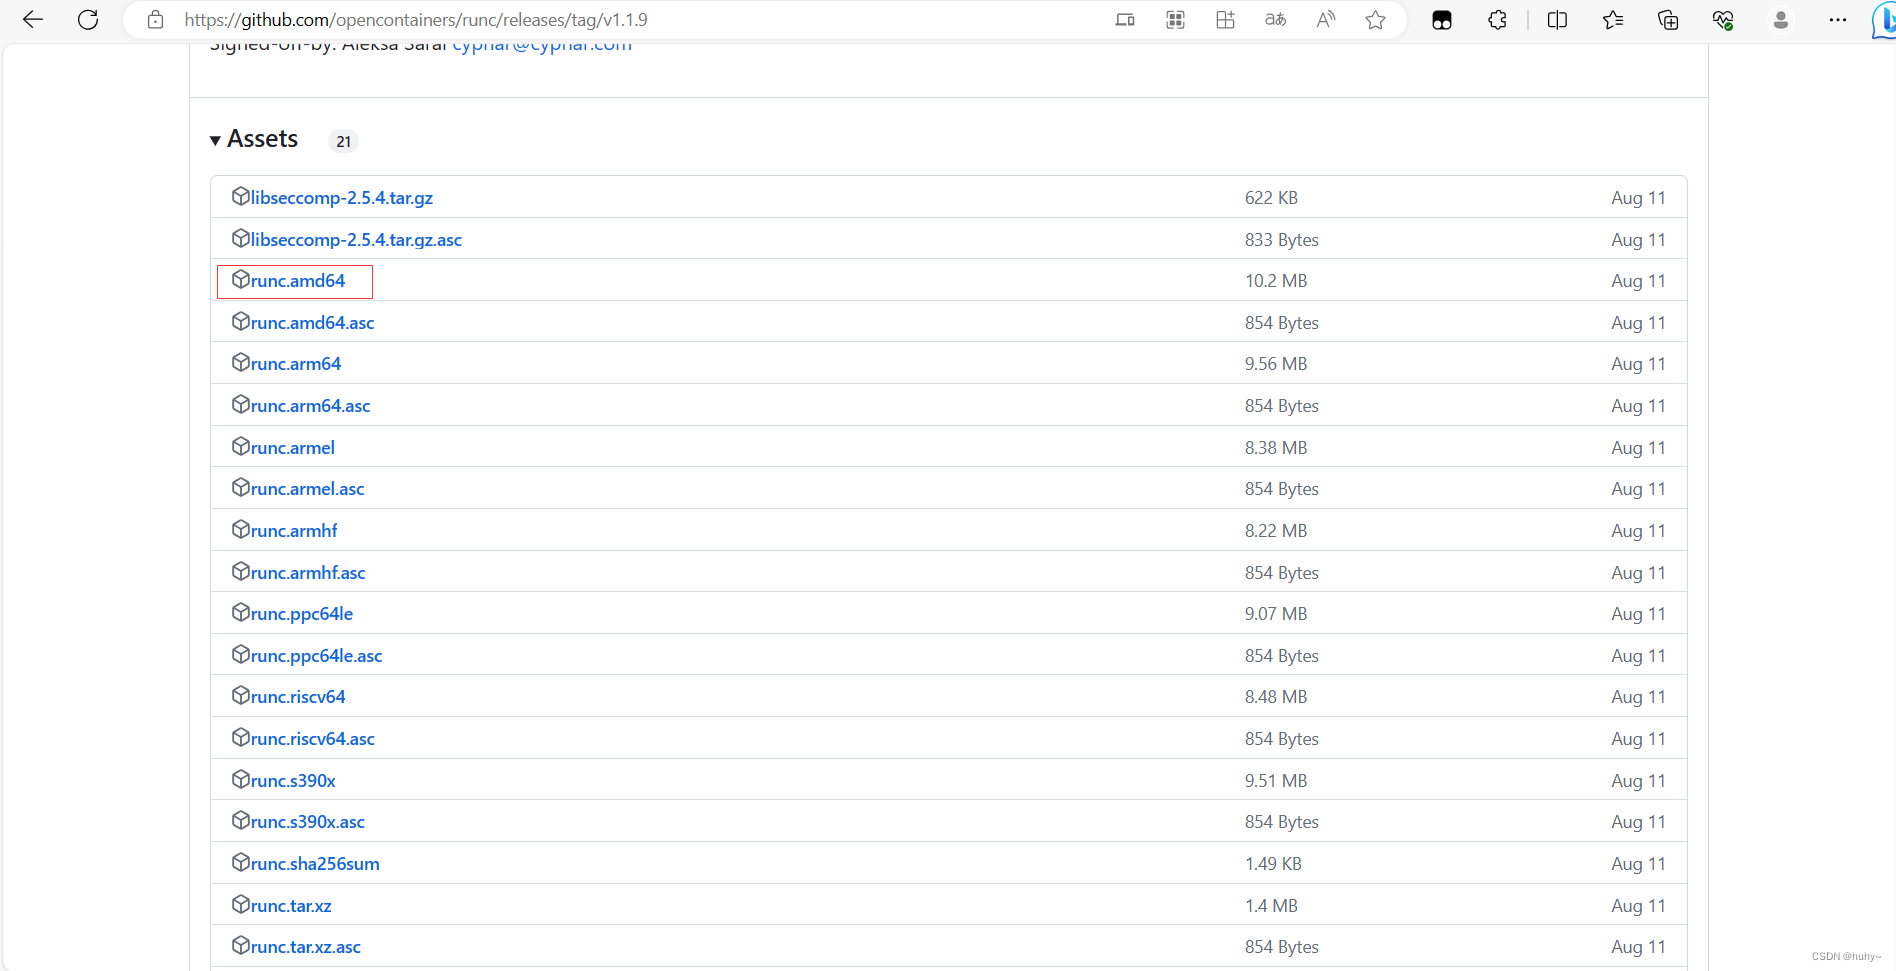The image size is (1896, 971).
Task: Add this page to favorites star
Action: coord(1376,20)
